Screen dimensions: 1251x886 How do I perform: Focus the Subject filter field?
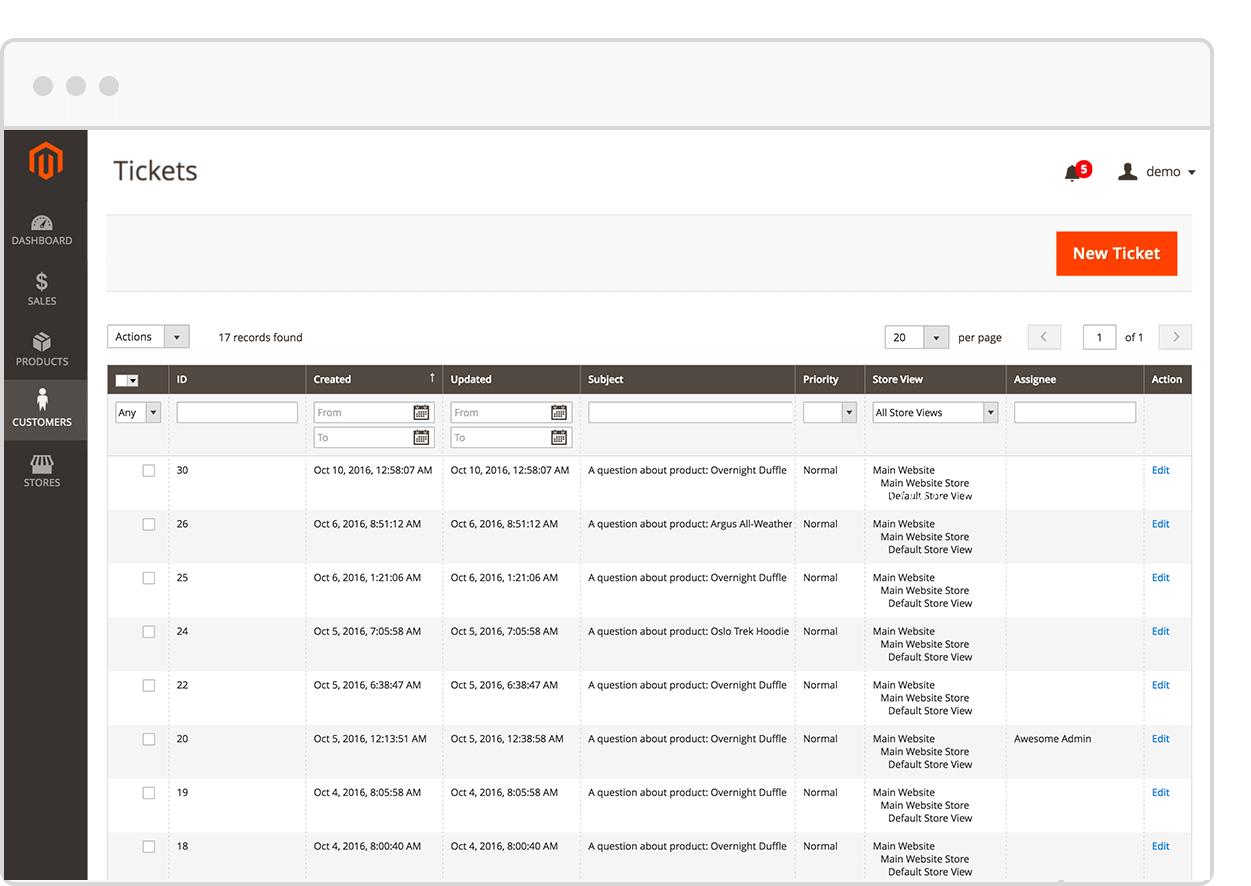[690, 412]
